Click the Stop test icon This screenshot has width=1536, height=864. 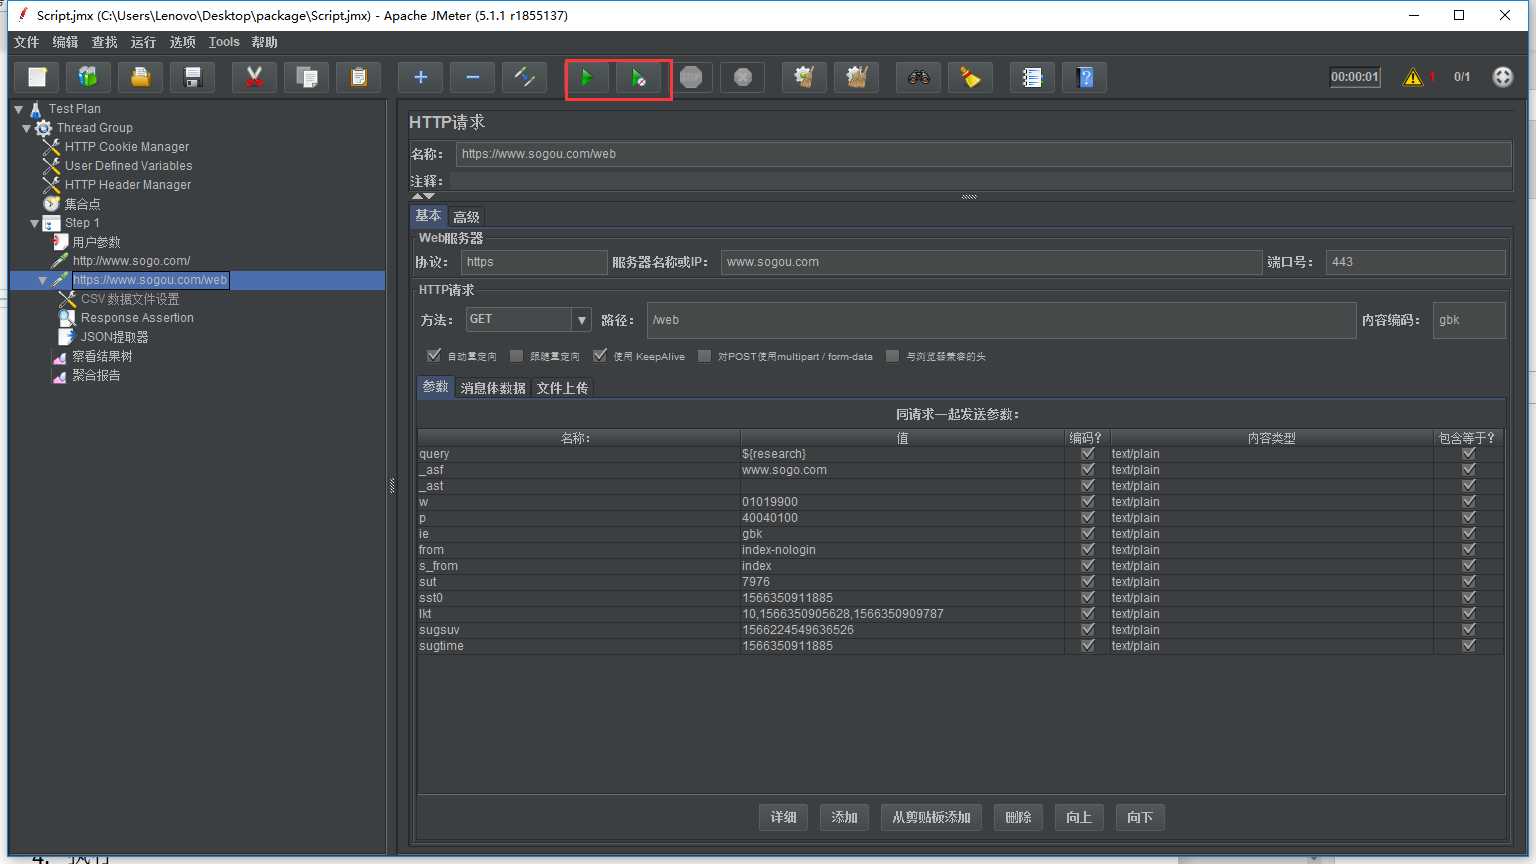click(x=691, y=77)
